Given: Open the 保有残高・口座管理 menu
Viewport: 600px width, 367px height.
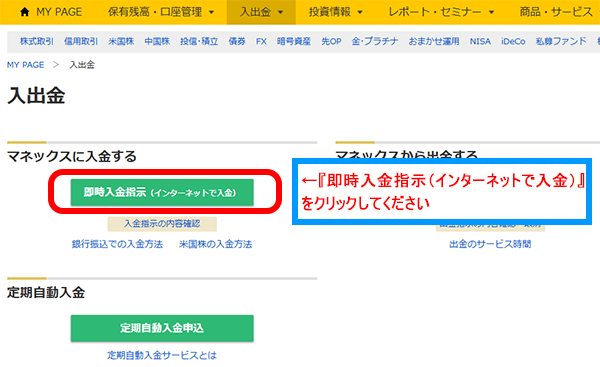Looking at the screenshot, I should click(x=155, y=12).
